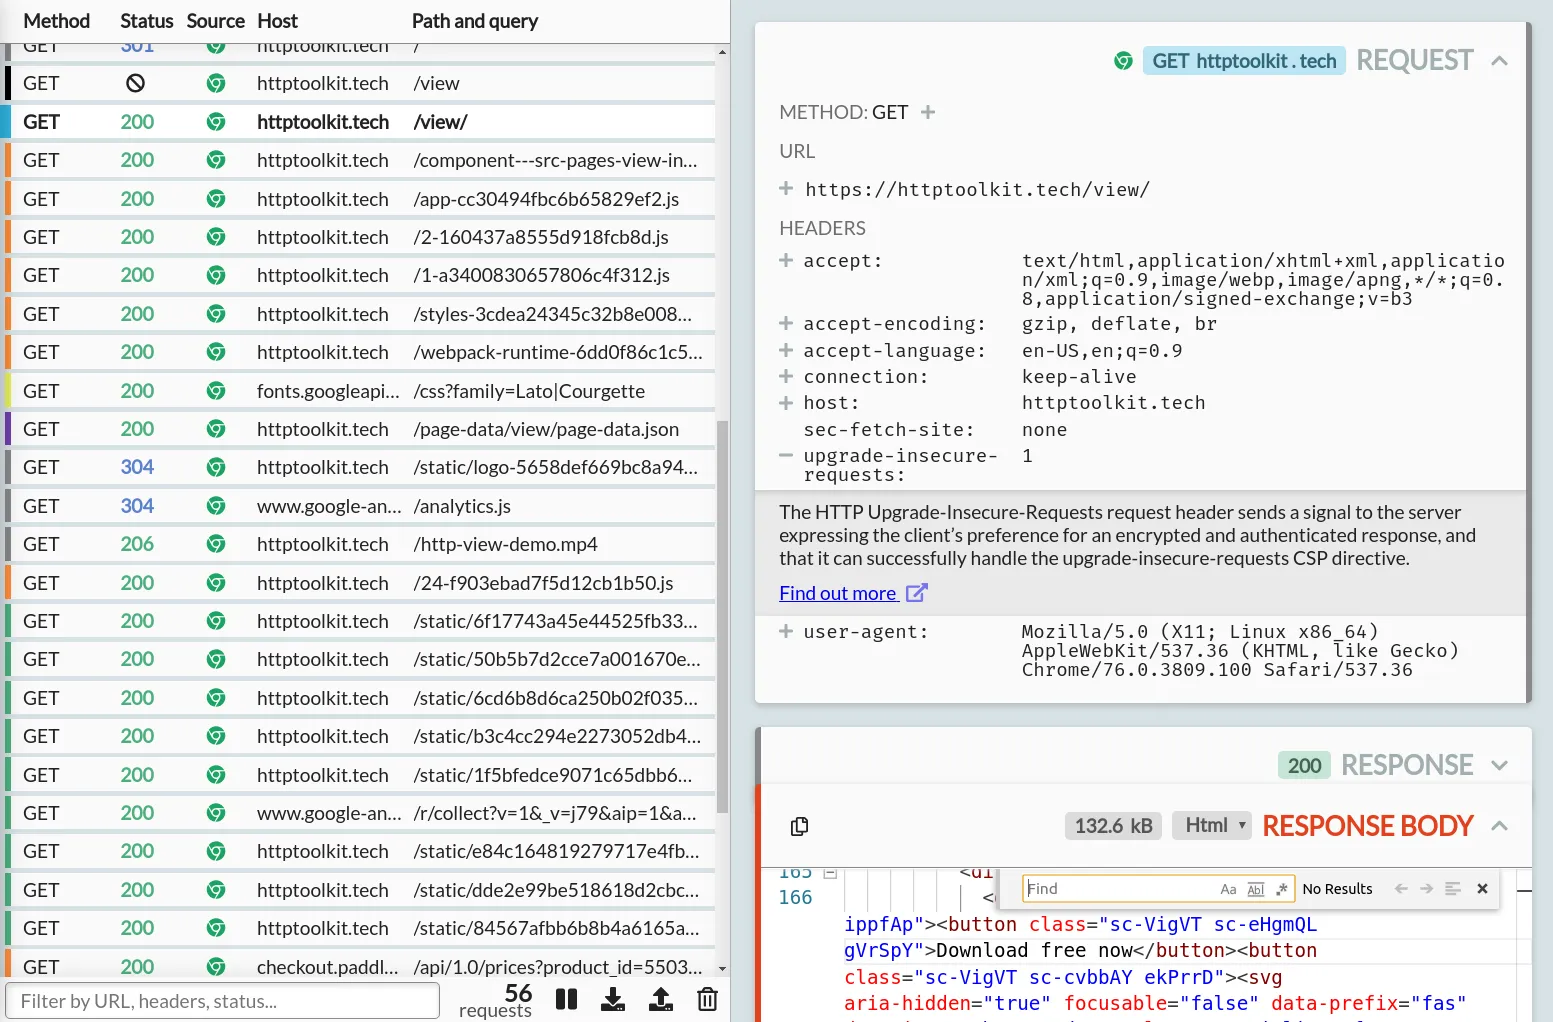The width and height of the screenshot is (1553, 1022).
Task: Click the filter by URL input field
Action: [222, 1000]
